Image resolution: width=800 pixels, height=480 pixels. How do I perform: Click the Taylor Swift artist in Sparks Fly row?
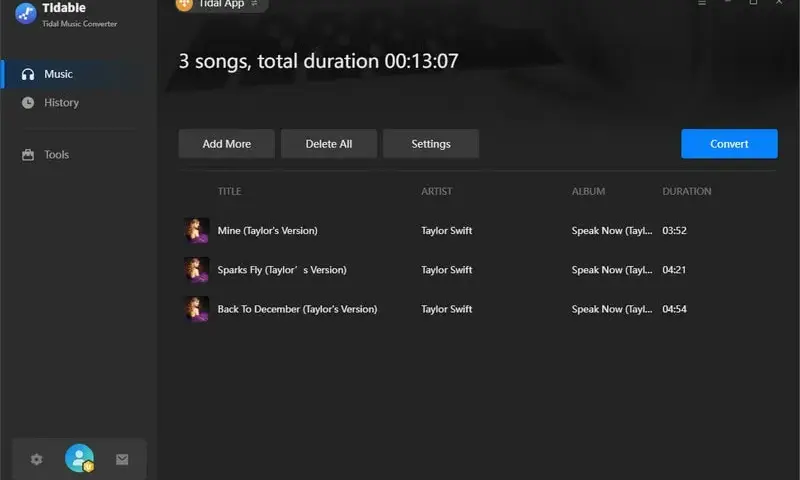coord(446,270)
